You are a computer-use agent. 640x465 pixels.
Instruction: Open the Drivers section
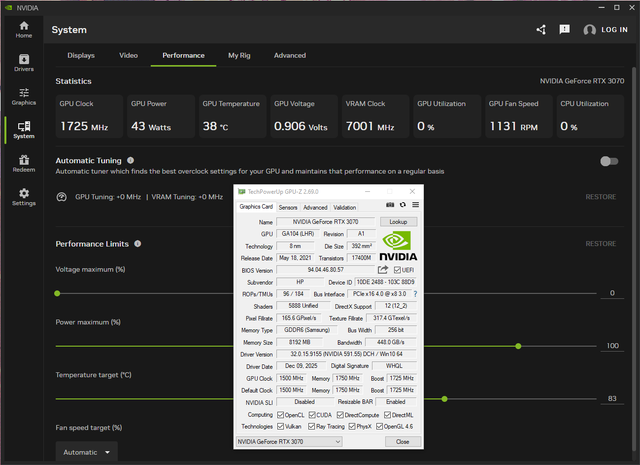coord(24,63)
